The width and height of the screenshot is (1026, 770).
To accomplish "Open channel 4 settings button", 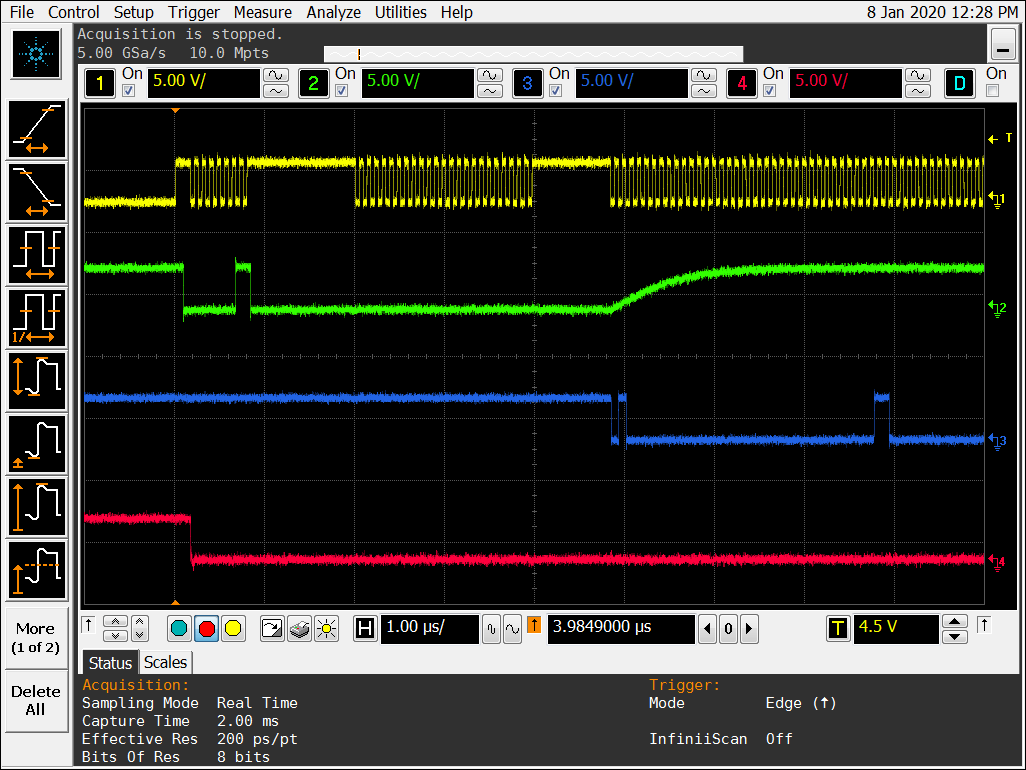I will pos(741,83).
